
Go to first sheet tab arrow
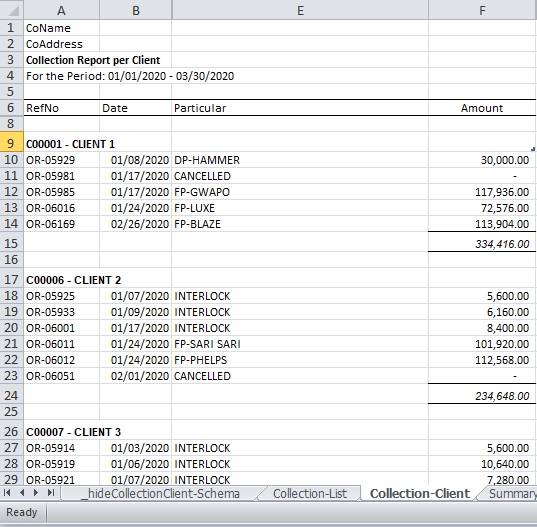click(x=7, y=493)
